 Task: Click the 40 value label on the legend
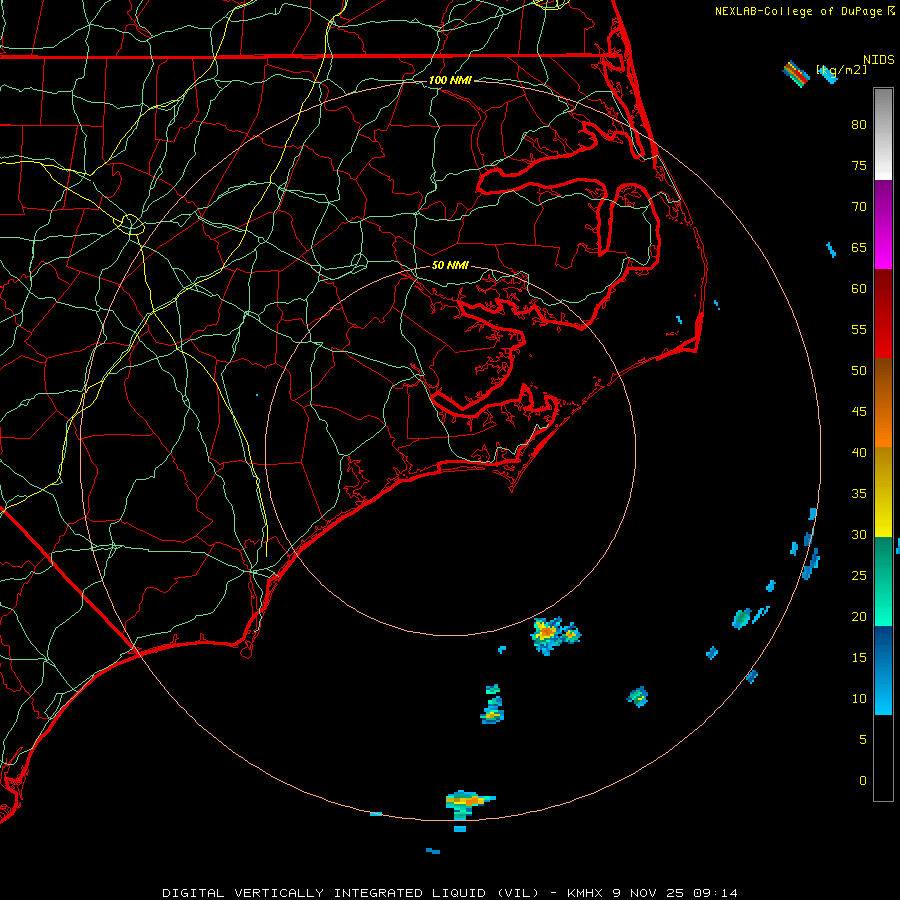pos(859,453)
